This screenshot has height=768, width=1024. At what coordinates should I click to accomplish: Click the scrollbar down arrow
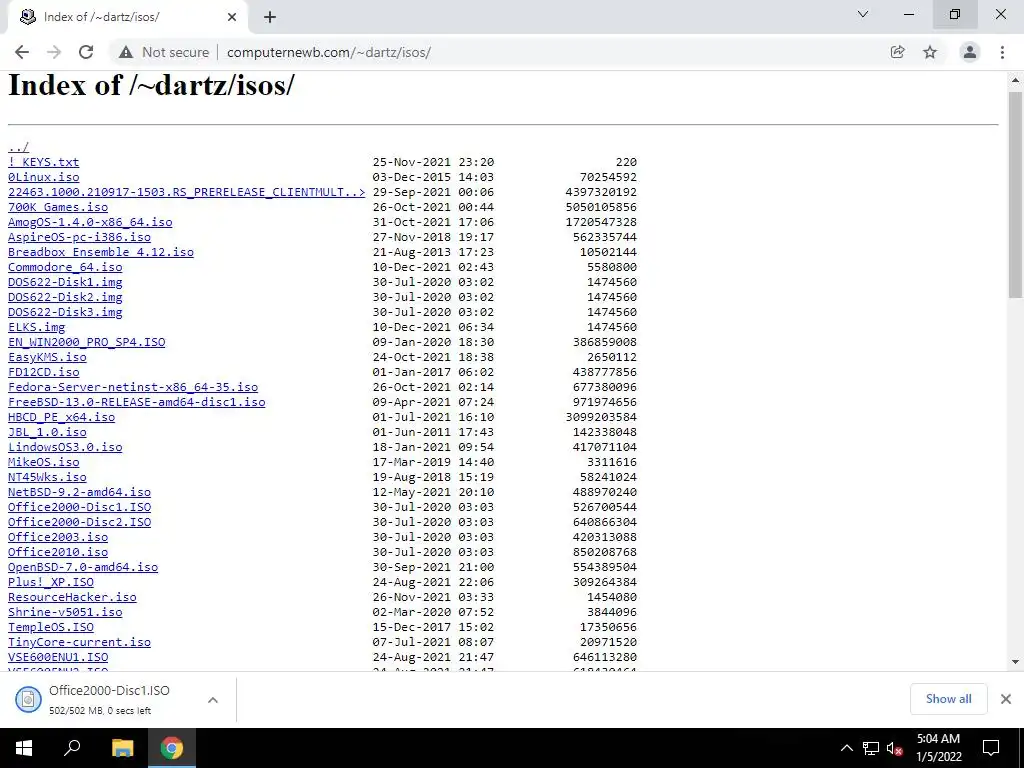point(1015,662)
